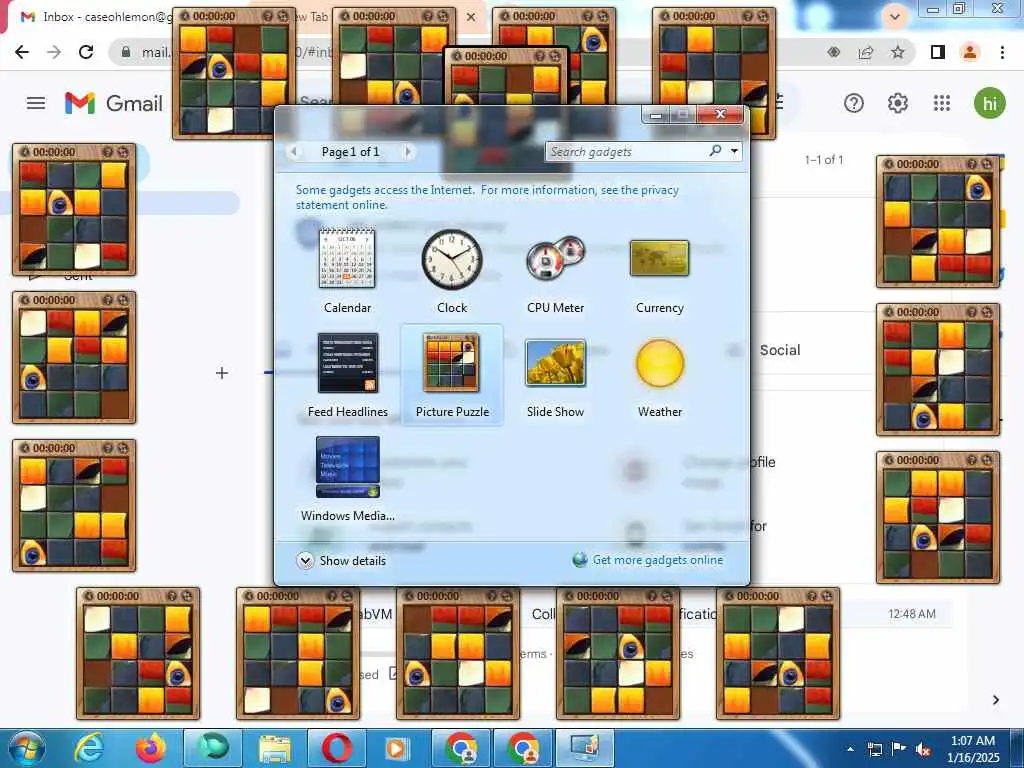Open Windows Explorer folder on taskbar

pyautogui.click(x=274, y=748)
